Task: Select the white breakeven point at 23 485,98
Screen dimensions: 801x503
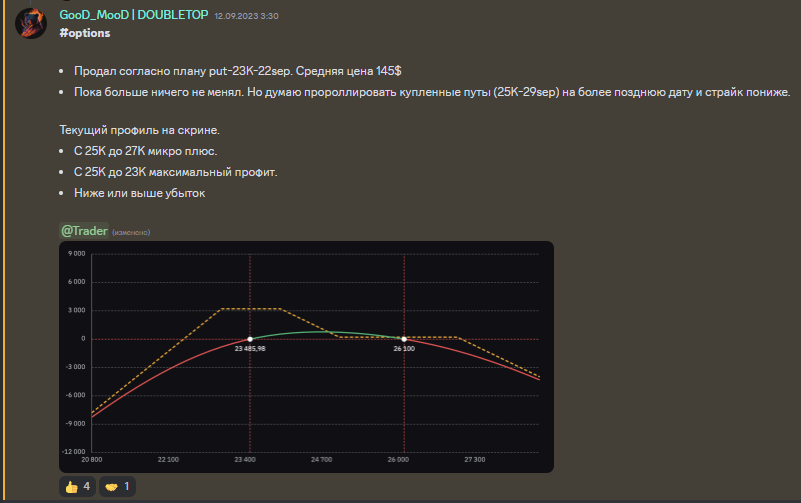Action: pyautogui.click(x=250, y=339)
